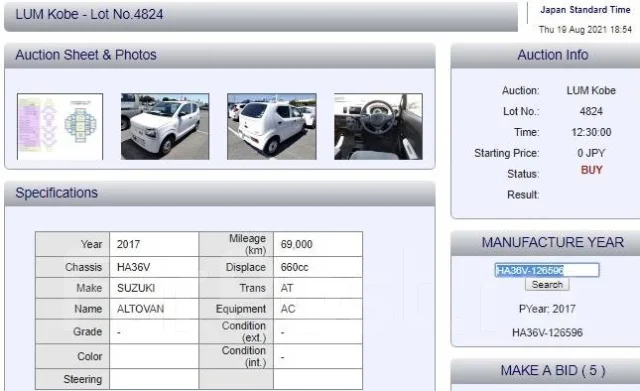This screenshot has height=391, width=640.
Task: Click the Condition (int.) label cell
Action: [x=236, y=356]
